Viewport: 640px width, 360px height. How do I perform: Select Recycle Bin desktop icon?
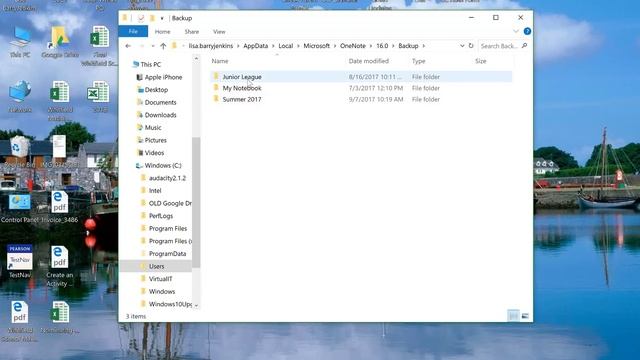19,151
